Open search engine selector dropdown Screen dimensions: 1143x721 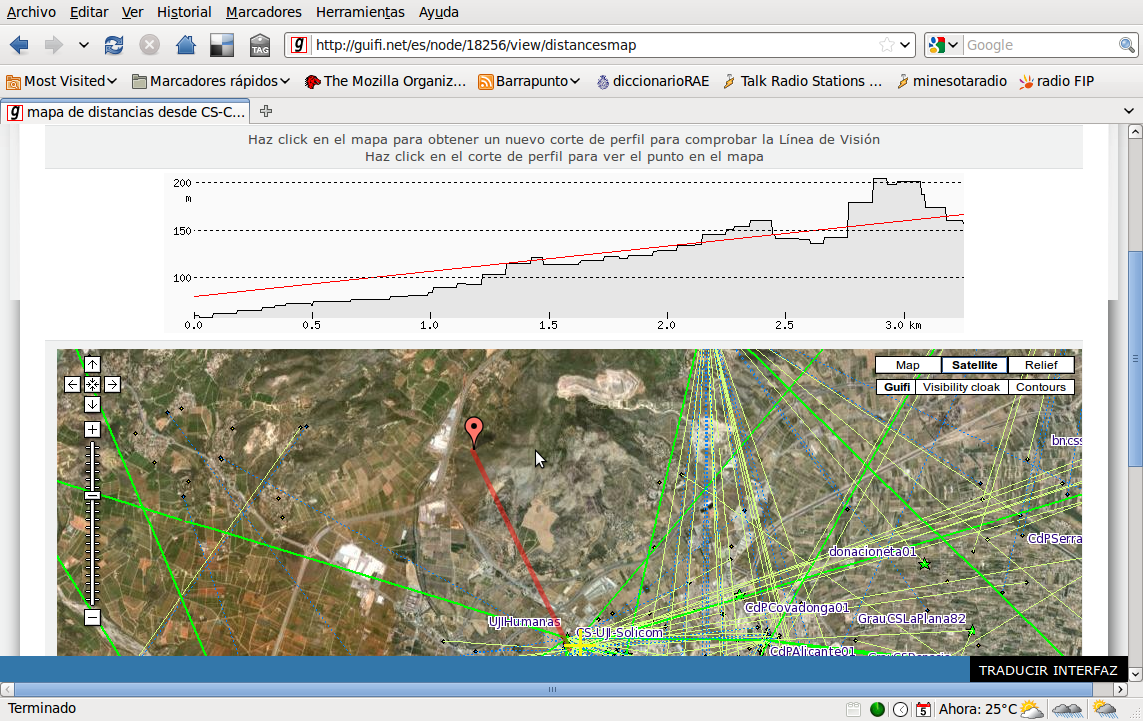coord(943,45)
